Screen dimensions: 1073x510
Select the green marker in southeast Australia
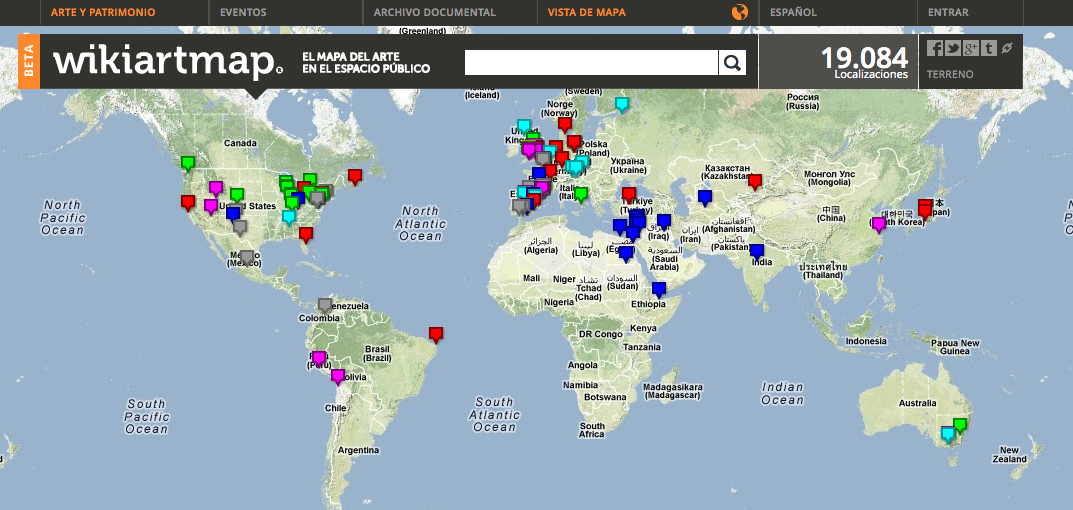coord(961,424)
